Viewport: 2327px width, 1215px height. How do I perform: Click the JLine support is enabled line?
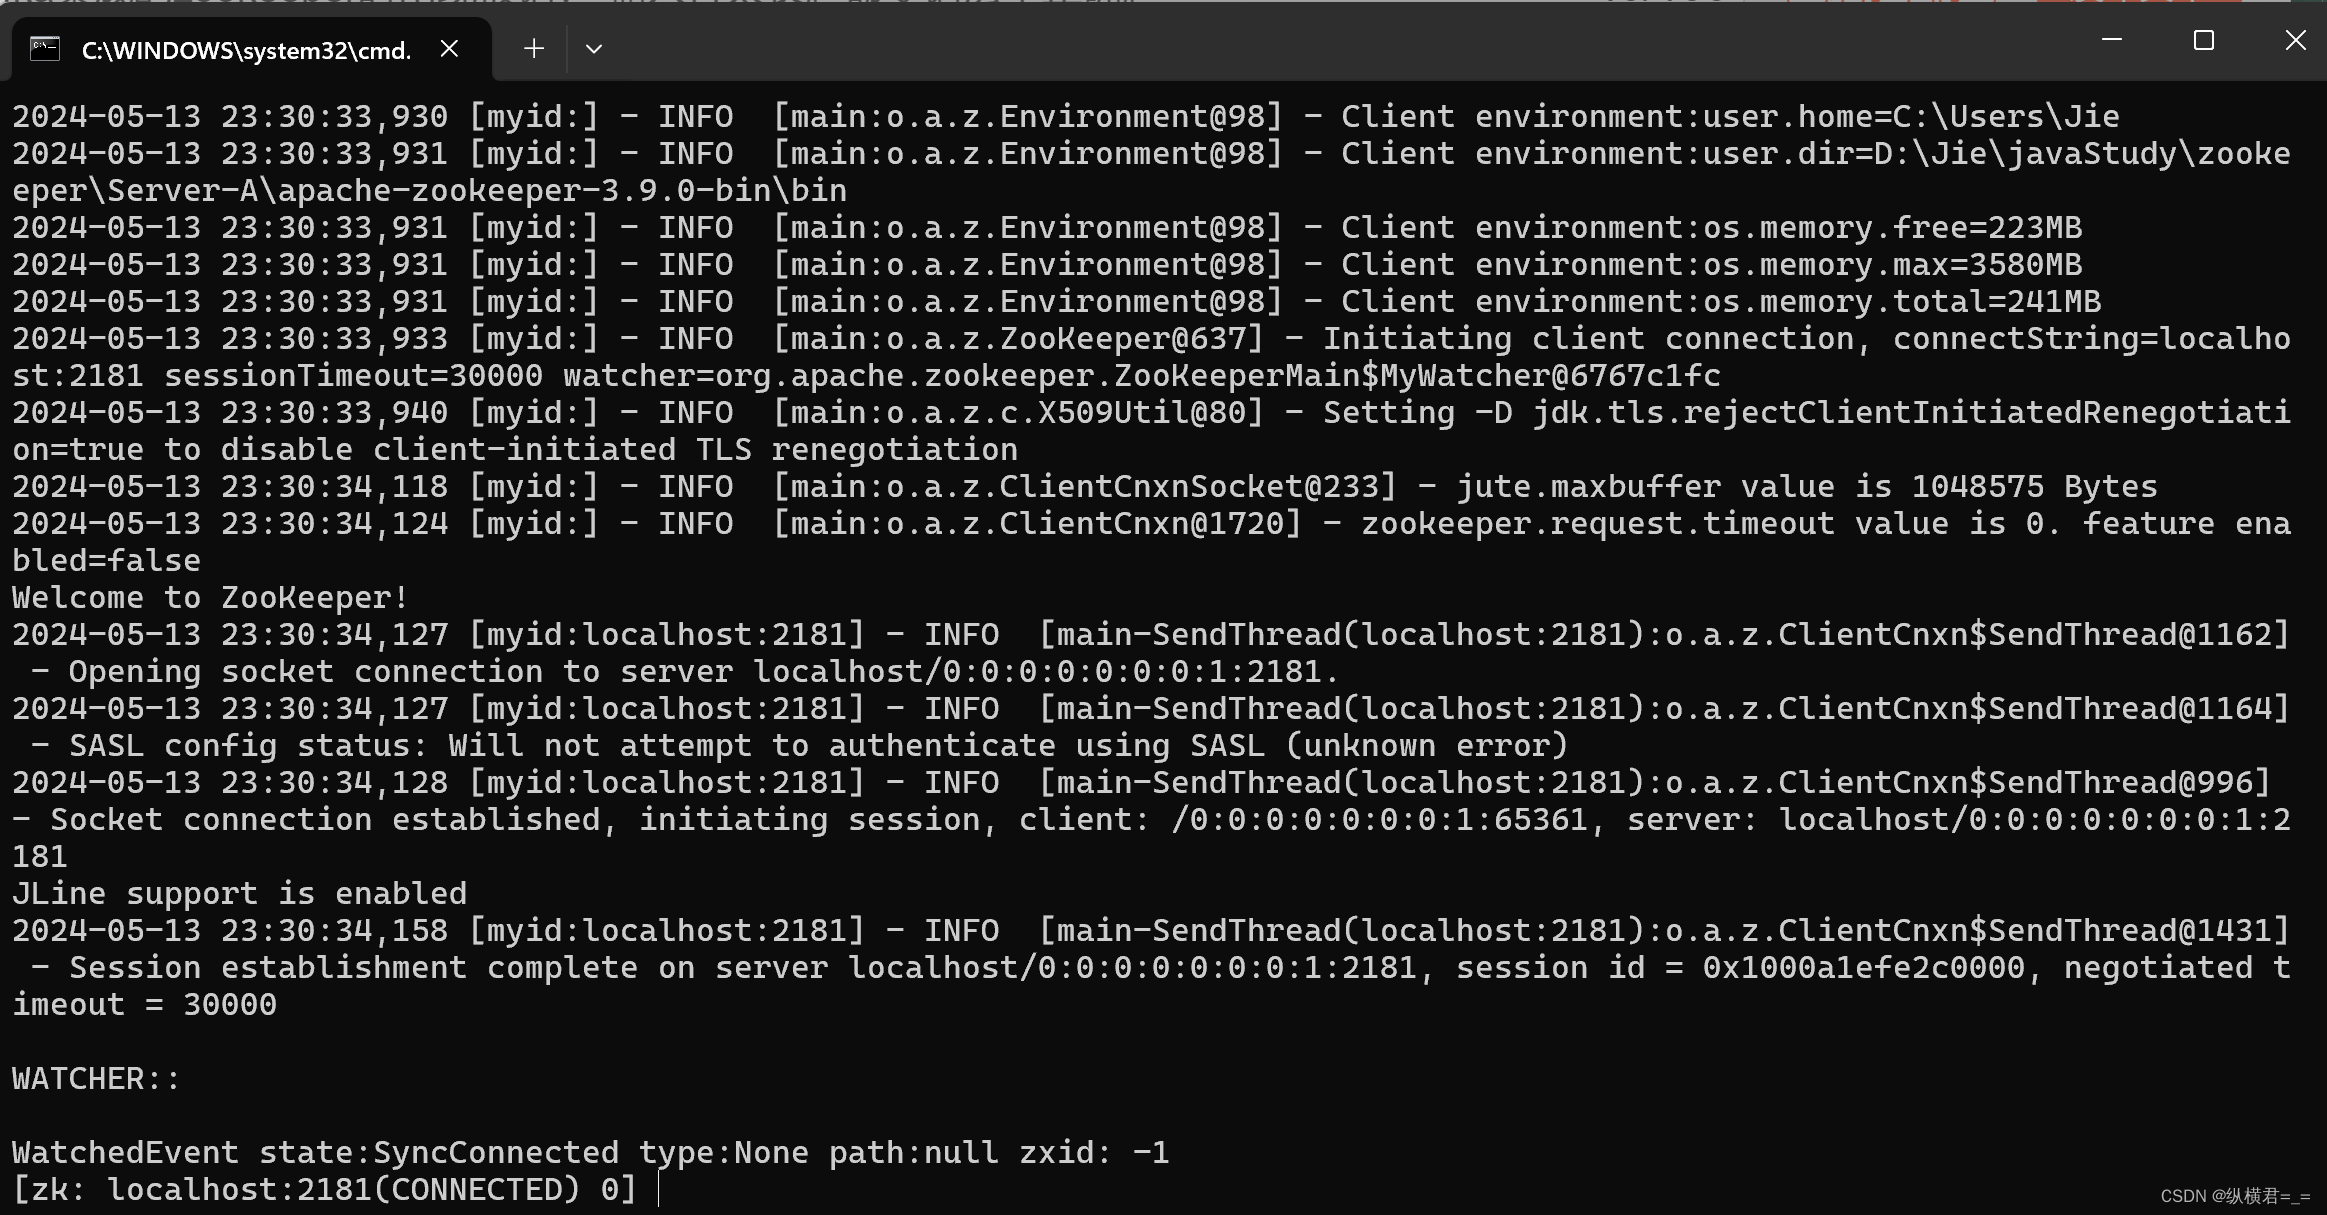(239, 892)
